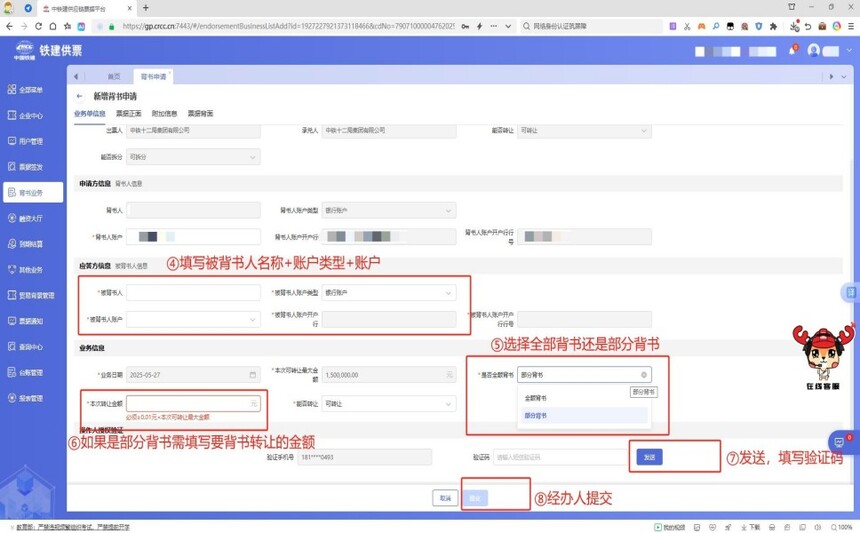Screen dimensions: 860x533
Task: Click 发送 to send verification code
Action: click(649, 457)
